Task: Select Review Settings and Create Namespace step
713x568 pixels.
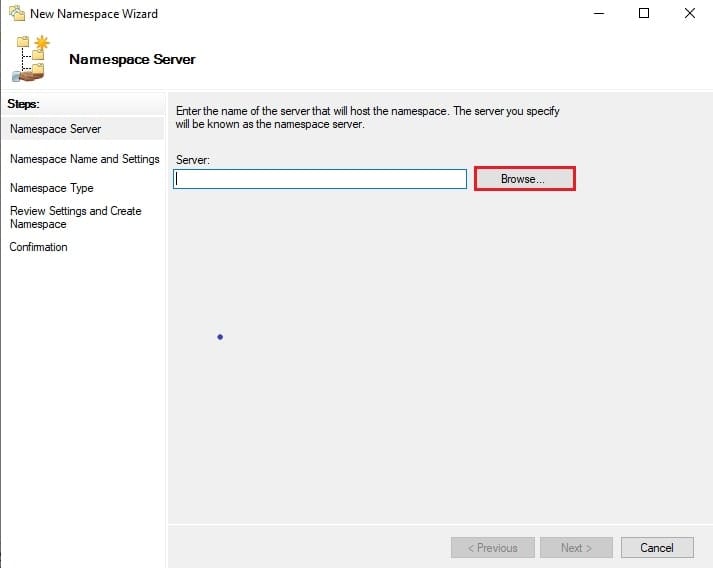Action: coord(75,217)
